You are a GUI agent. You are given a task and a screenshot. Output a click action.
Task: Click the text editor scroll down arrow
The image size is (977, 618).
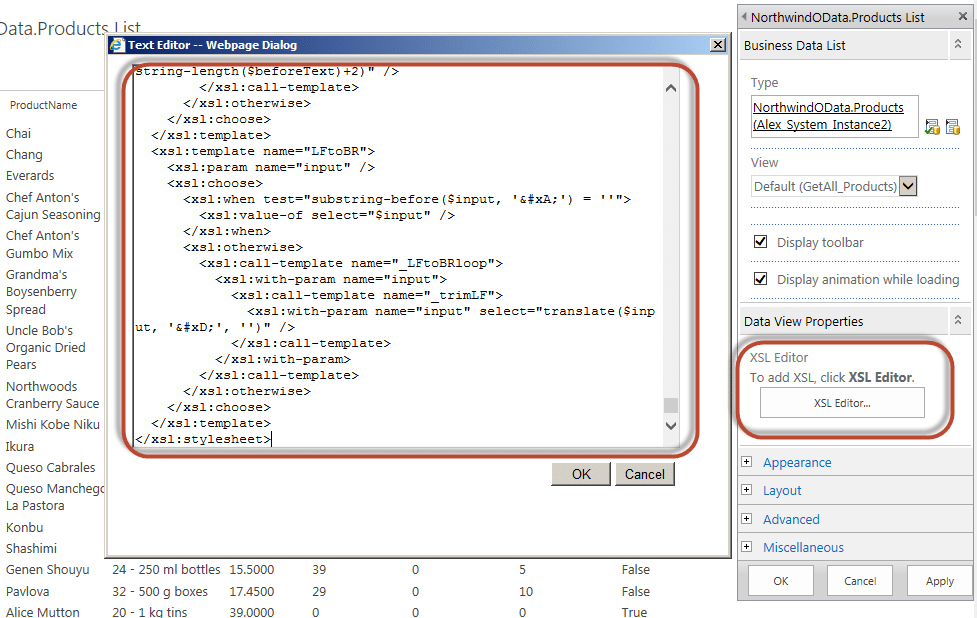670,426
